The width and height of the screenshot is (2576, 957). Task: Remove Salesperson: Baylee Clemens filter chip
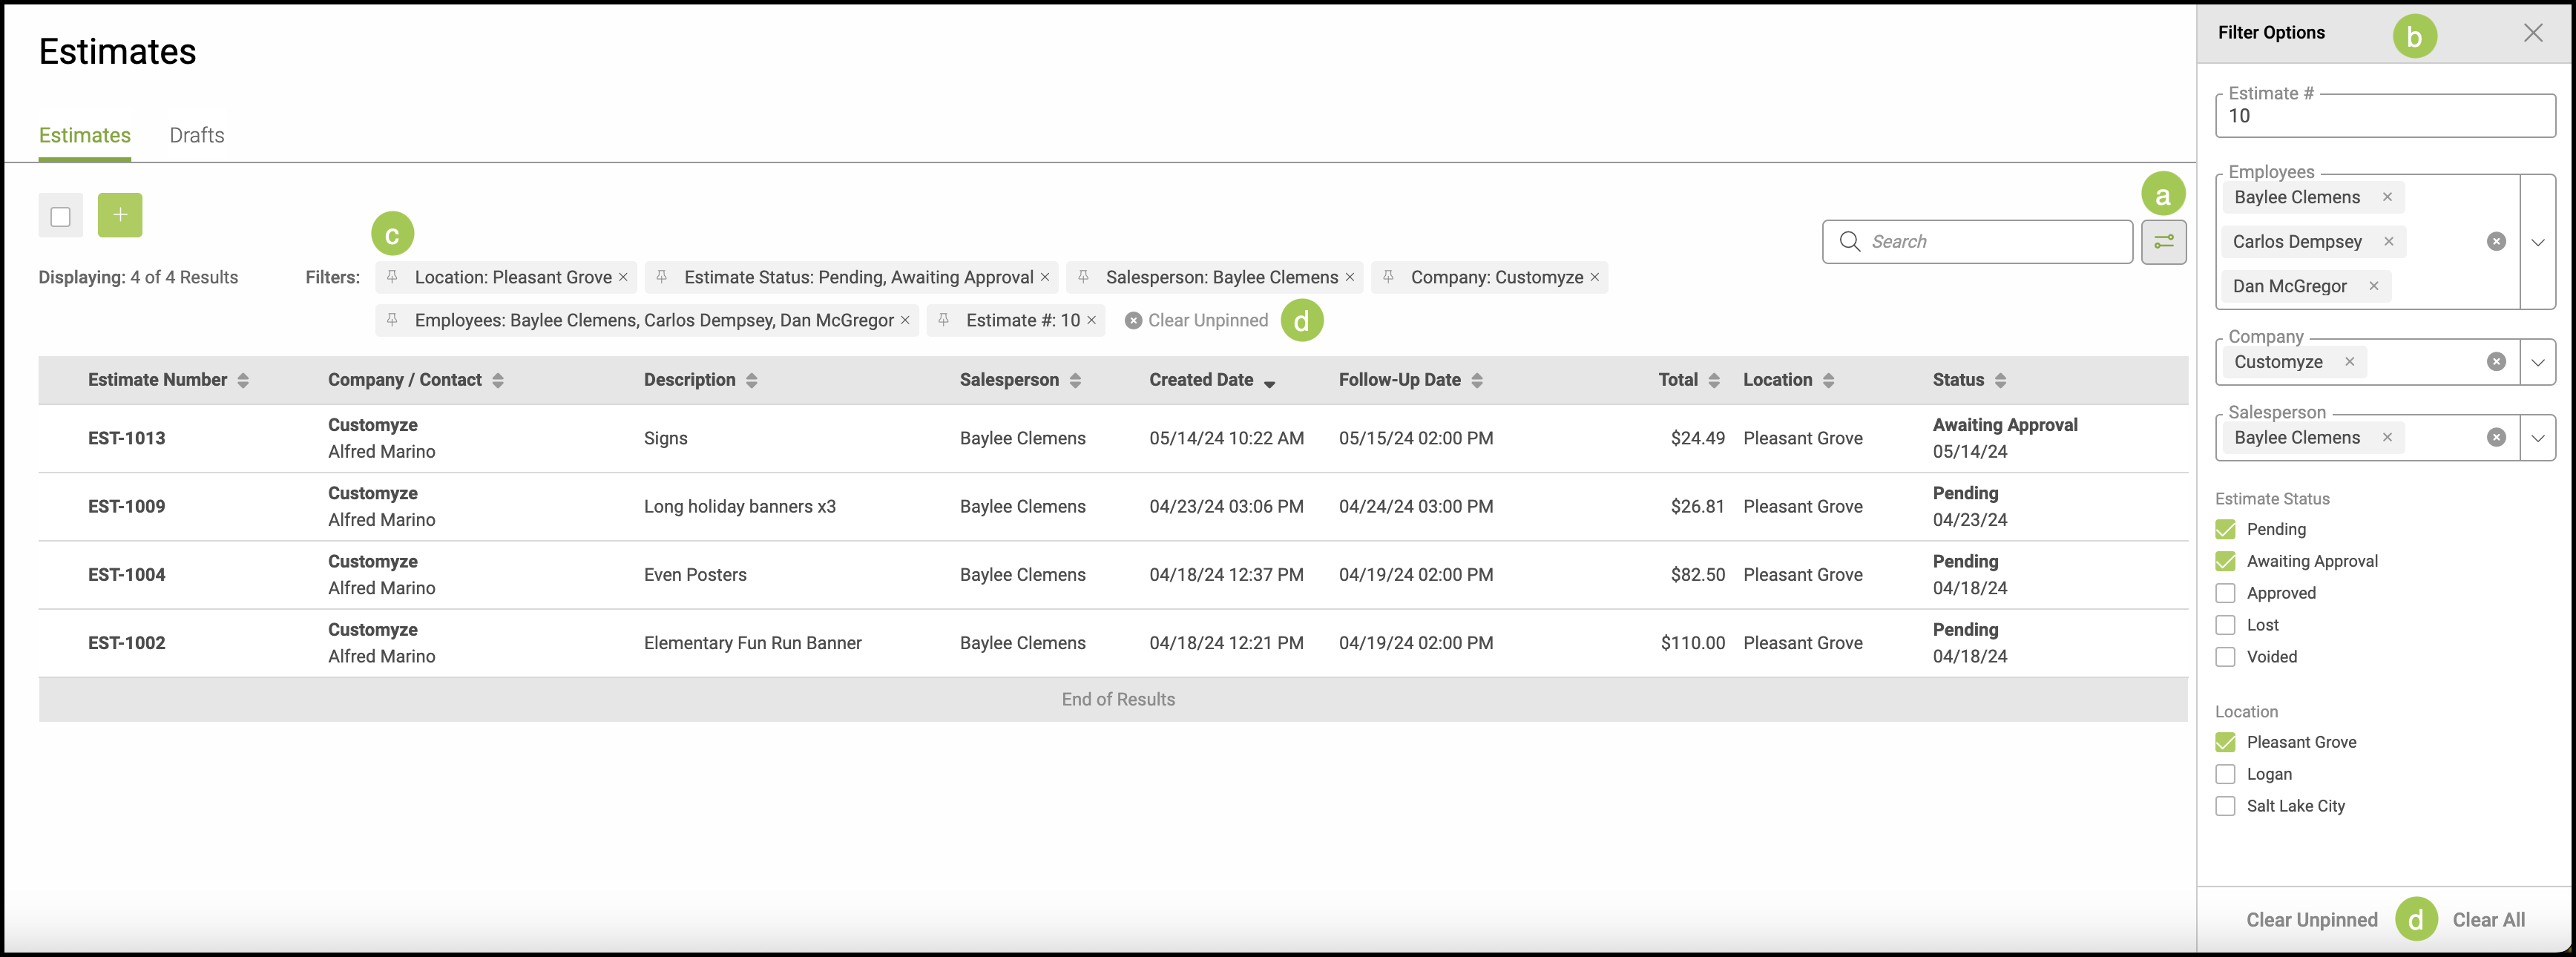coord(1350,277)
